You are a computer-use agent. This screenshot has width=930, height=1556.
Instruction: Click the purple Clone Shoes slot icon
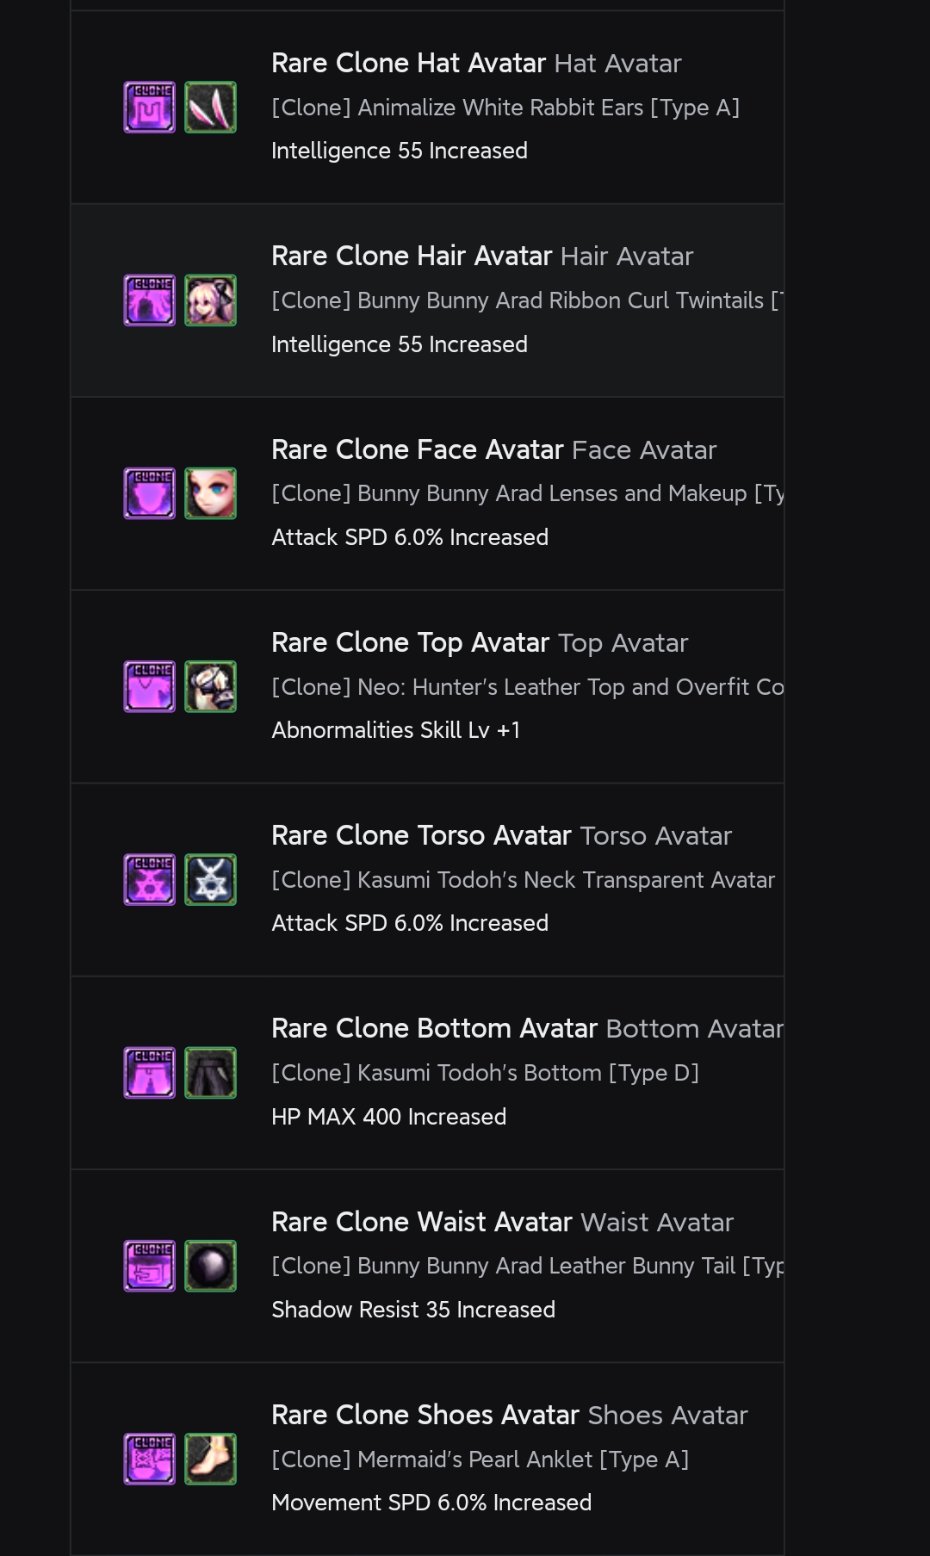pos(149,1458)
